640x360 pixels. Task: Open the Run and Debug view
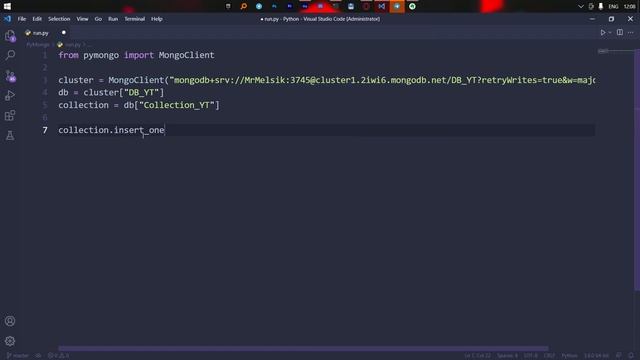pyautogui.click(x=10, y=96)
